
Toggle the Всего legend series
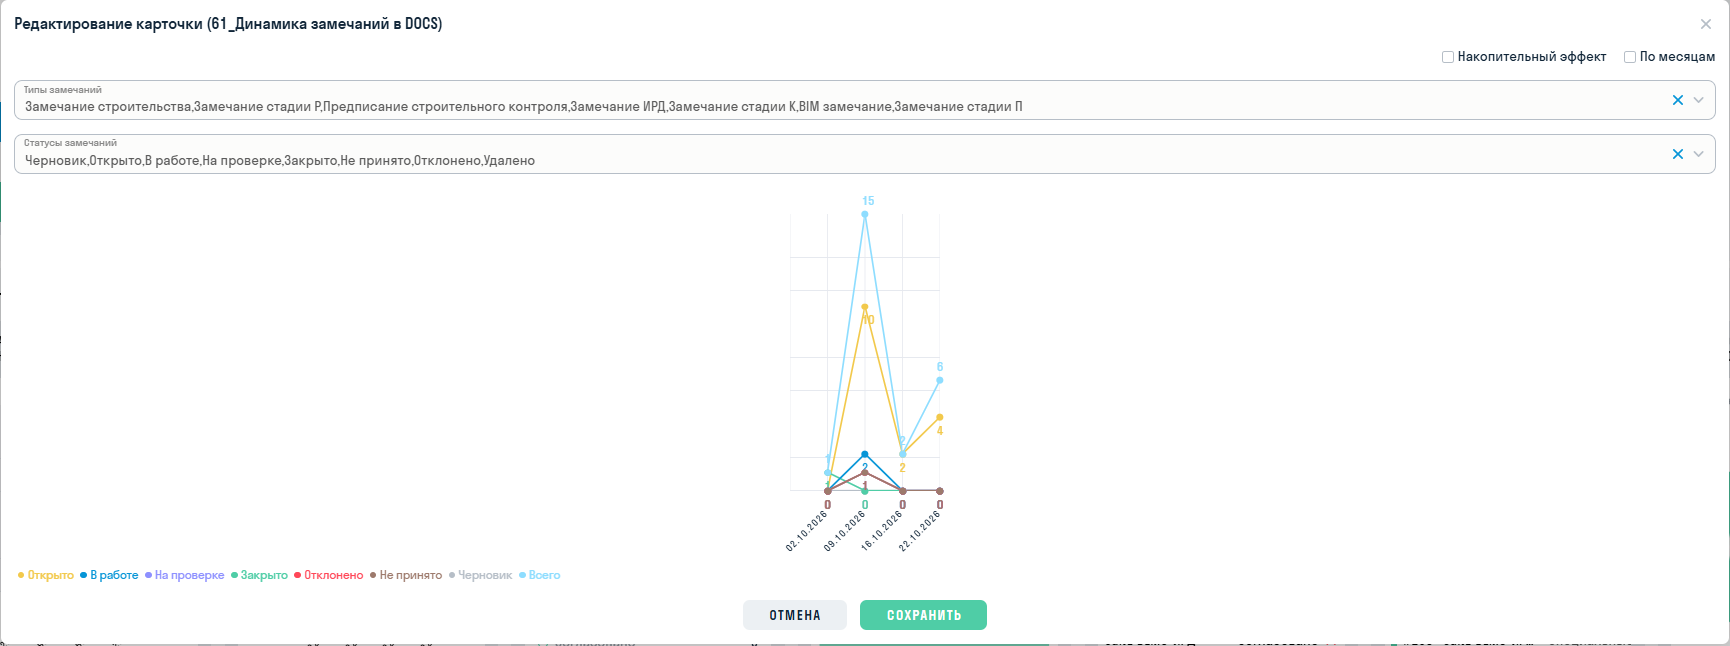click(x=540, y=575)
